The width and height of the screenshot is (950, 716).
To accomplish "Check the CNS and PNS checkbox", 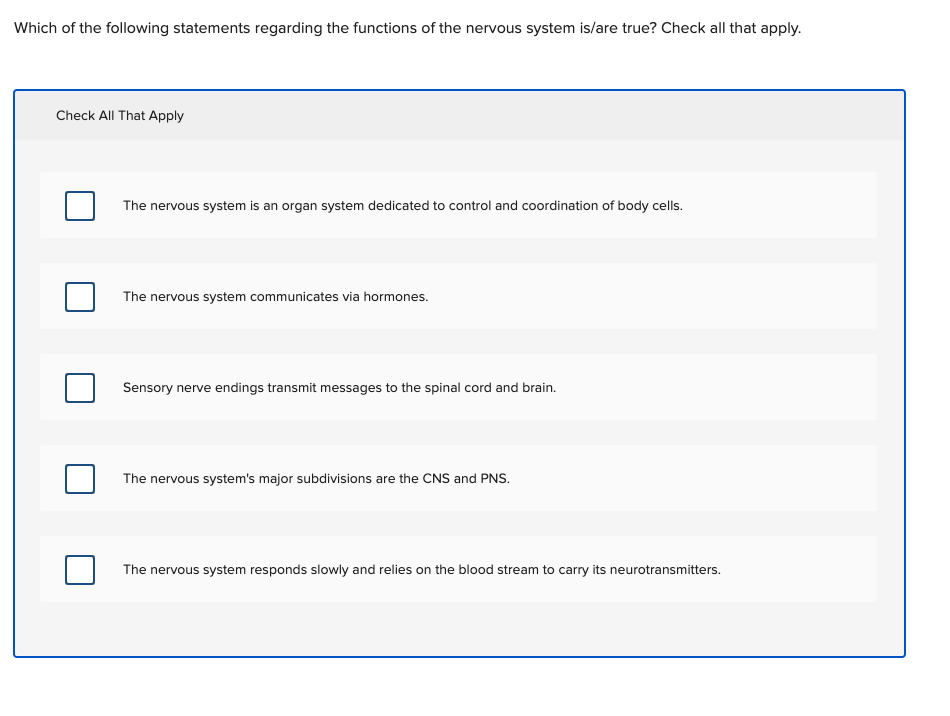I will pyautogui.click(x=80, y=478).
